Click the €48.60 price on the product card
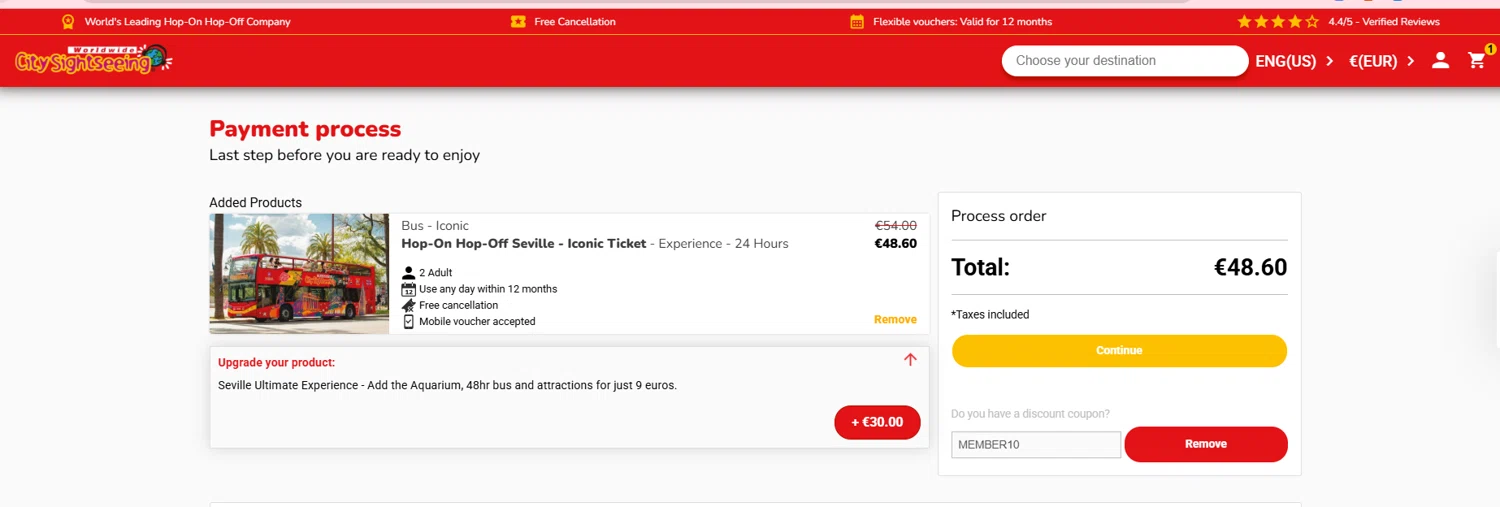This screenshot has height=507, width=1500. (x=896, y=243)
